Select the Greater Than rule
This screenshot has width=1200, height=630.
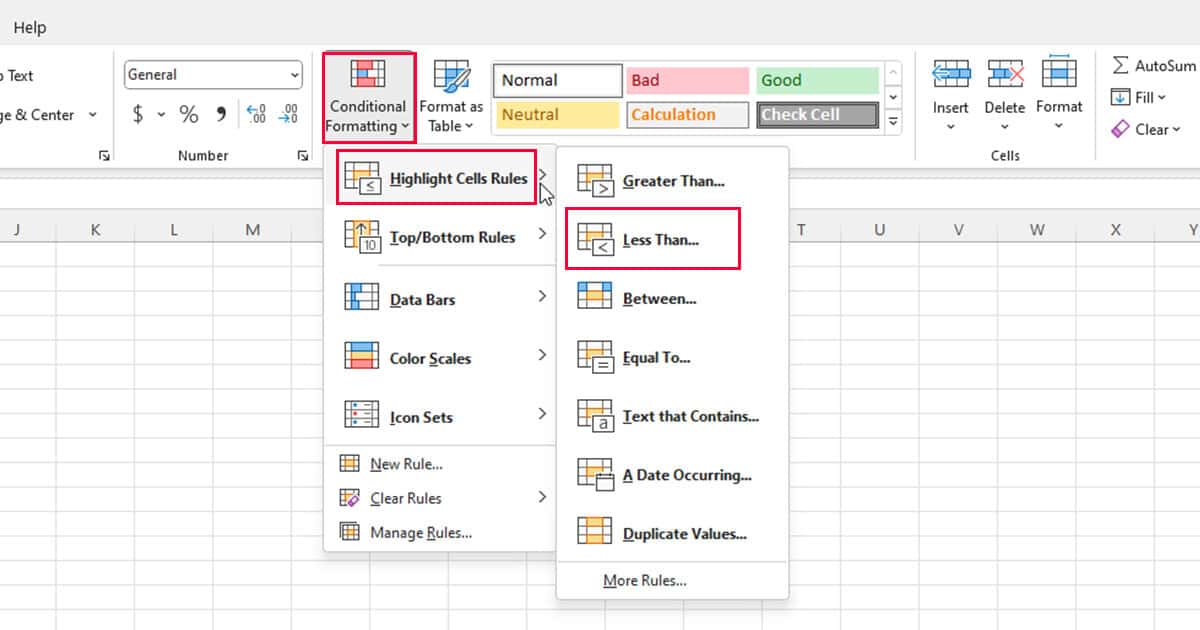tap(672, 181)
